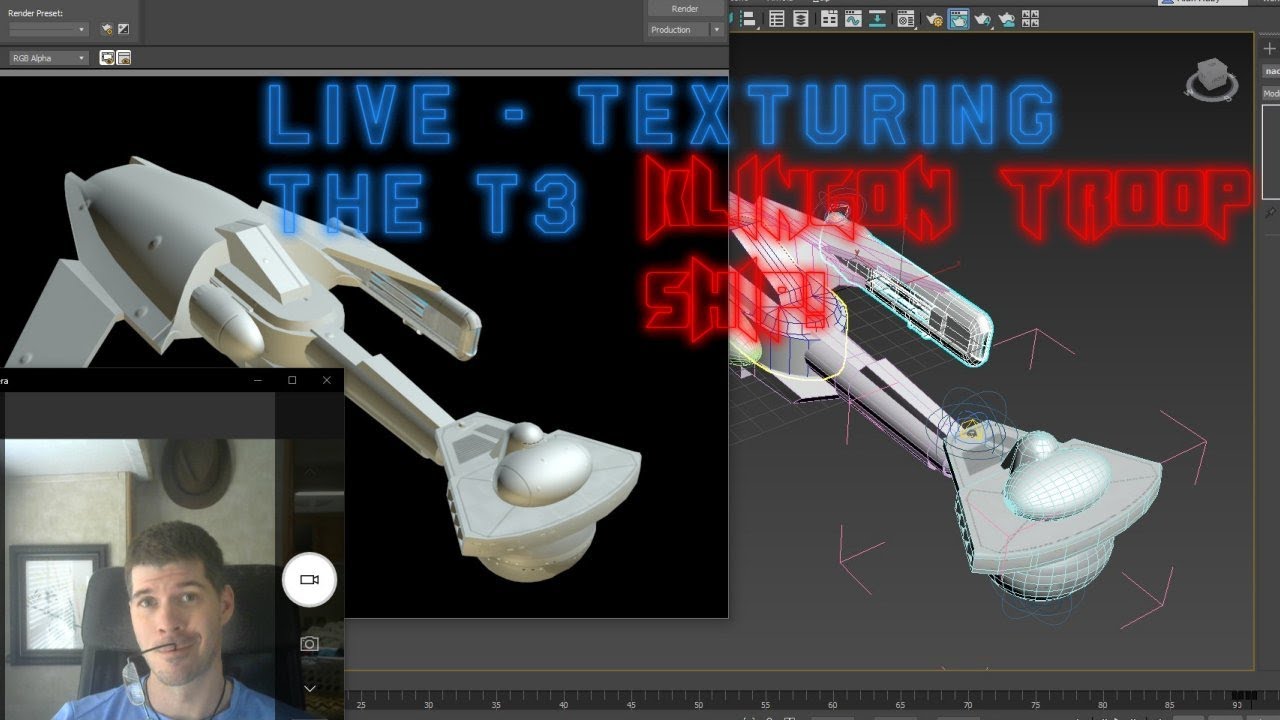Open the Scene Explorer icon in the main toolbar

click(x=777, y=18)
